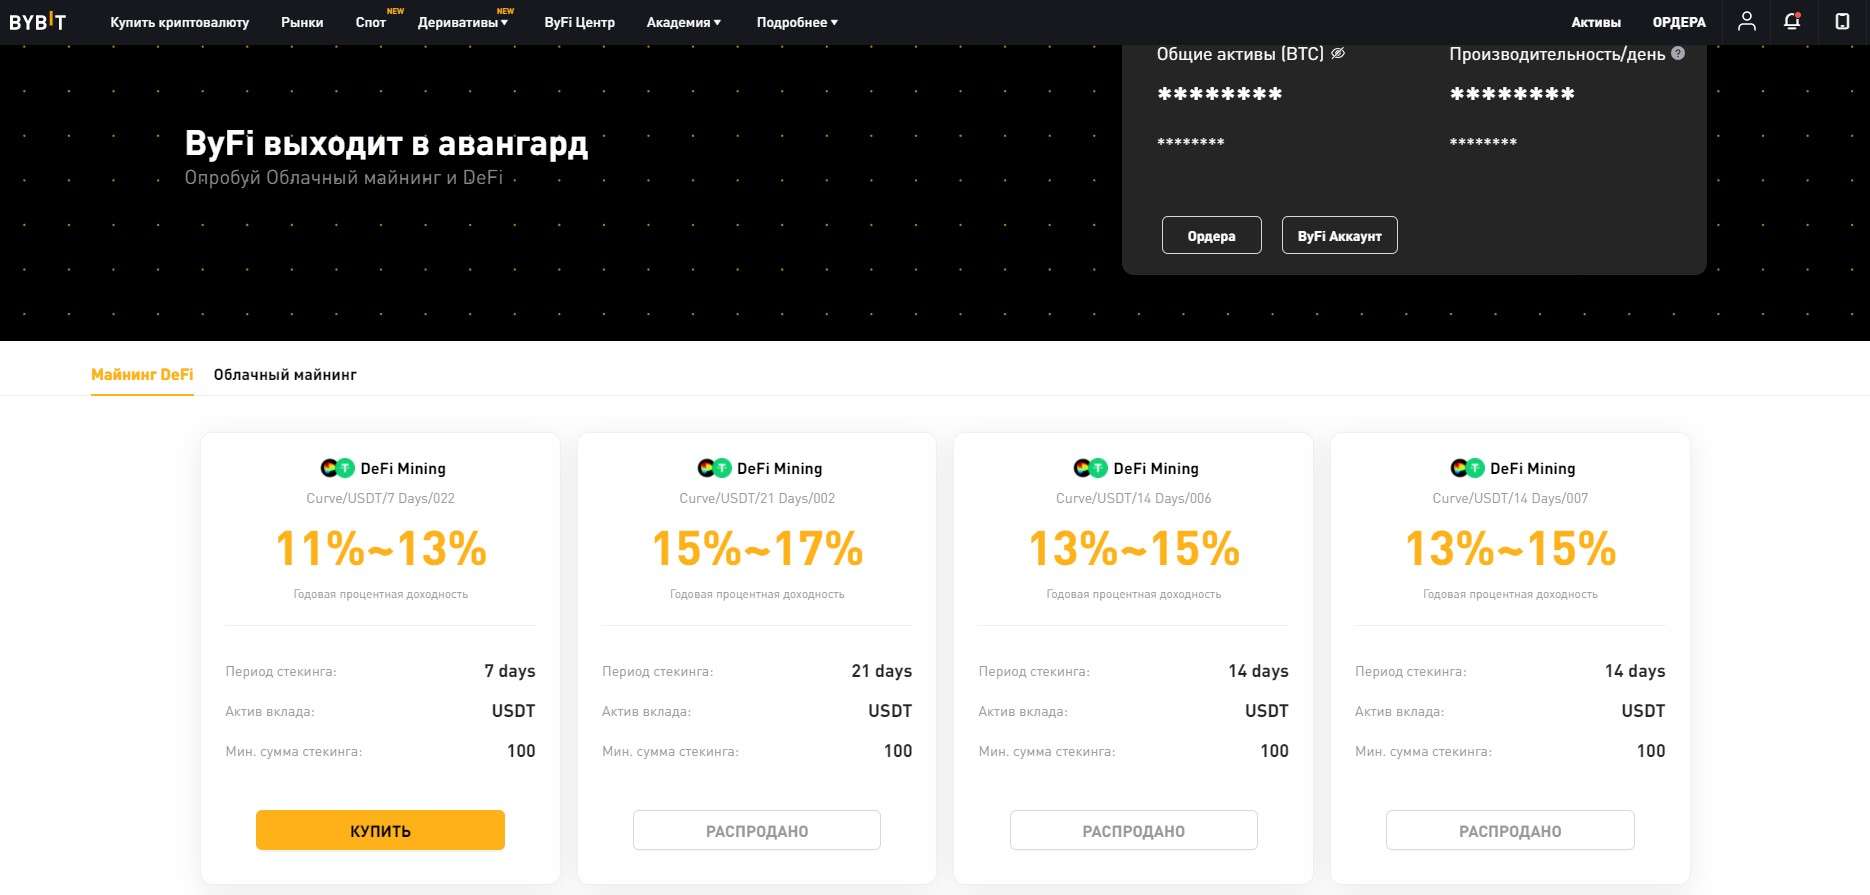Click КУПИТЬ on the 7 days card
Viewport: 1870px width, 895px height.
tap(380, 830)
